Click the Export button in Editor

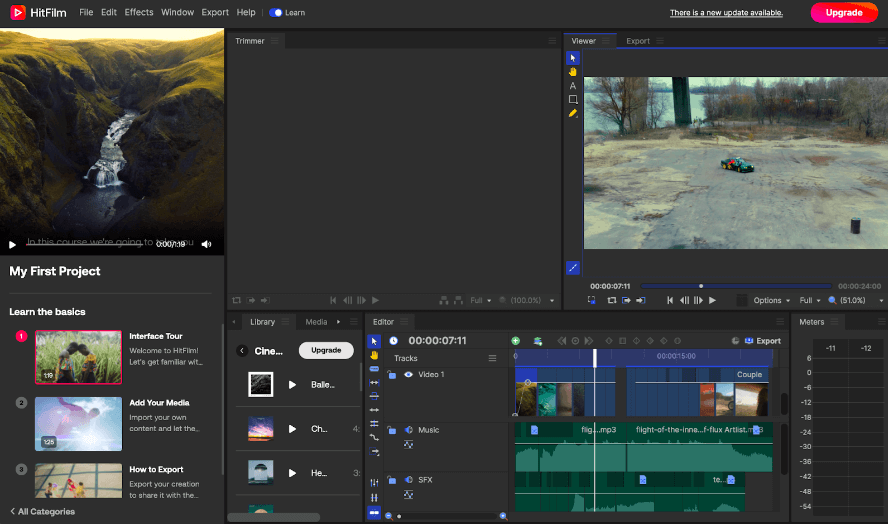tap(762, 341)
